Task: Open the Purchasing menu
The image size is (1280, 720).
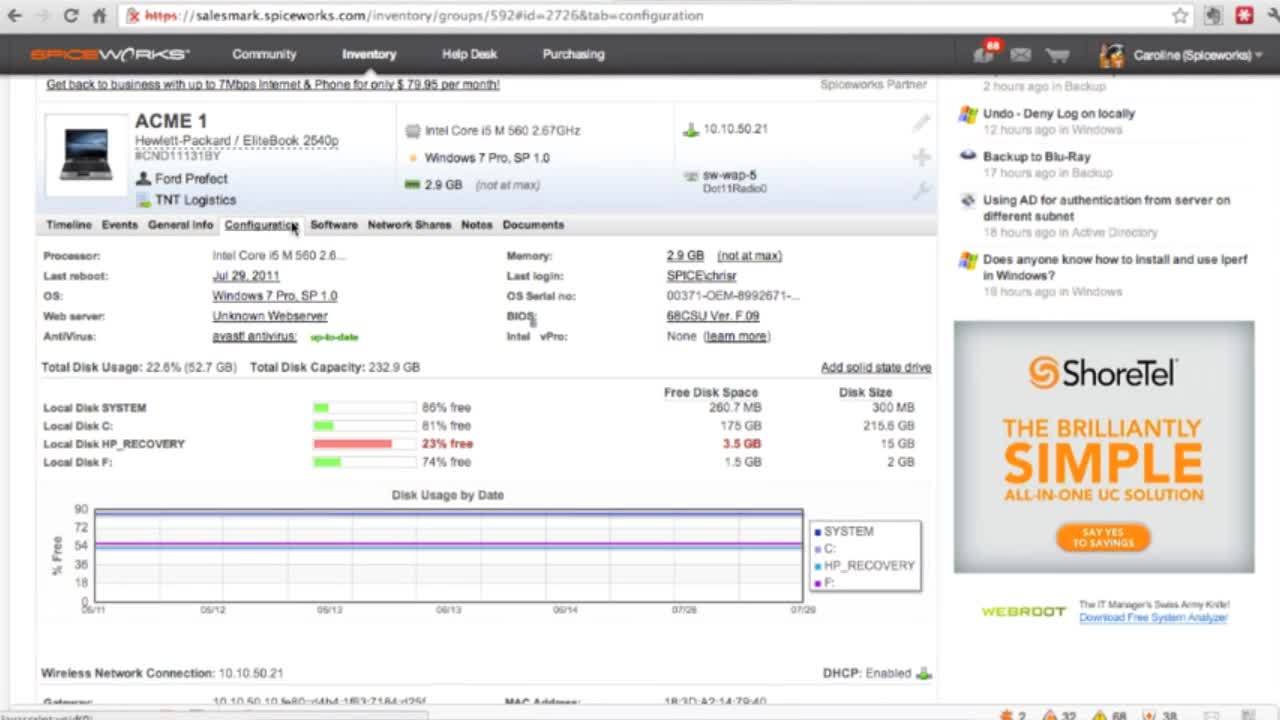Action: coord(573,54)
